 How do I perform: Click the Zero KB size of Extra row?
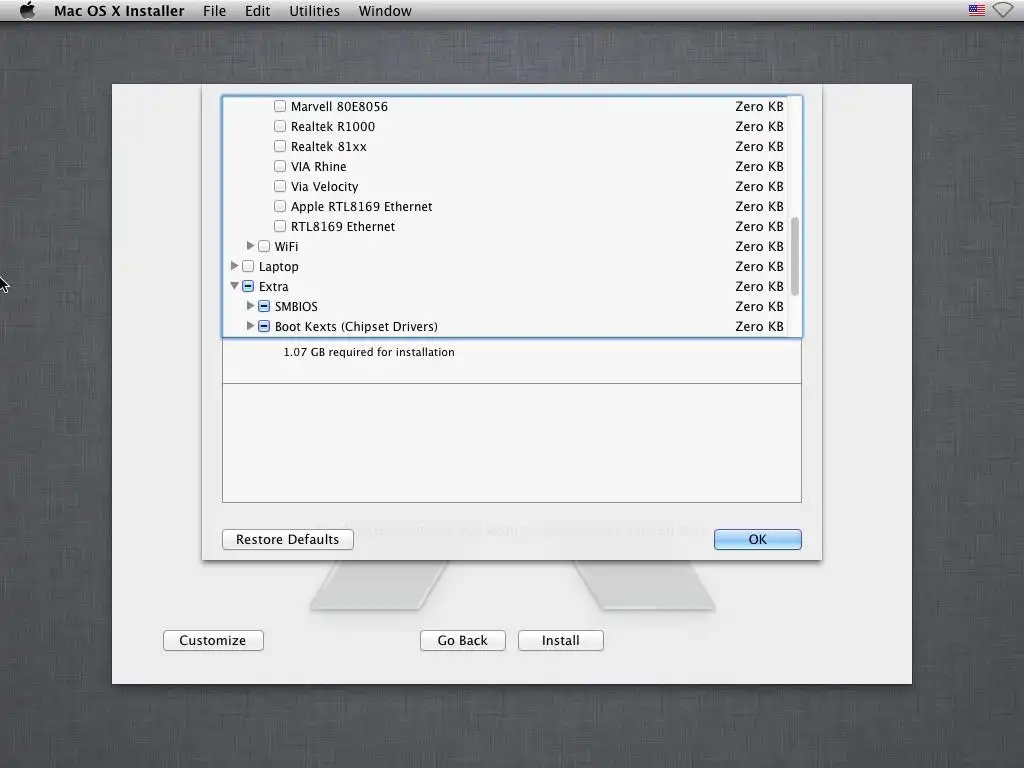coord(759,287)
